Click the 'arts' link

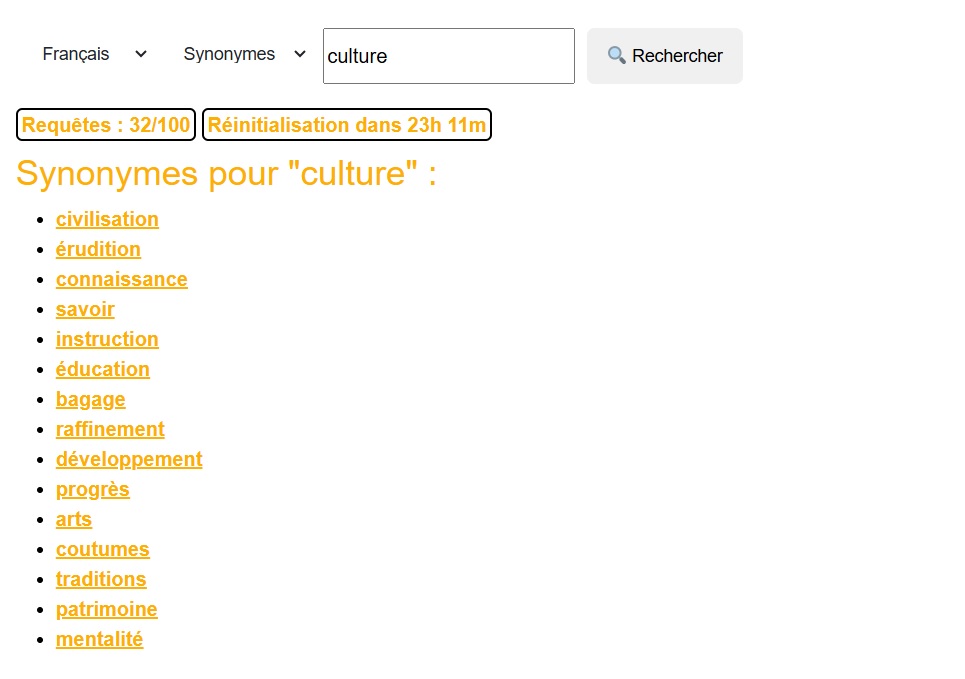coord(74,519)
